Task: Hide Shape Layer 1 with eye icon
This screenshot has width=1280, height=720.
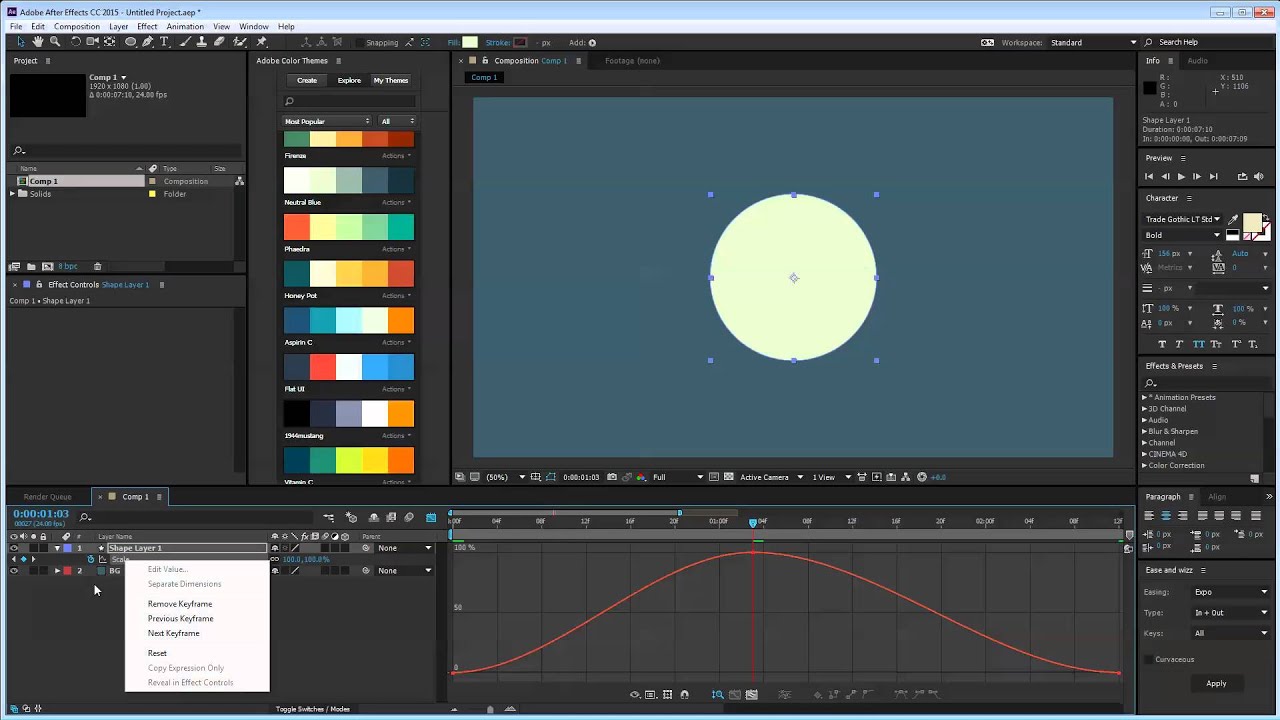Action: (x=14, y=548)
